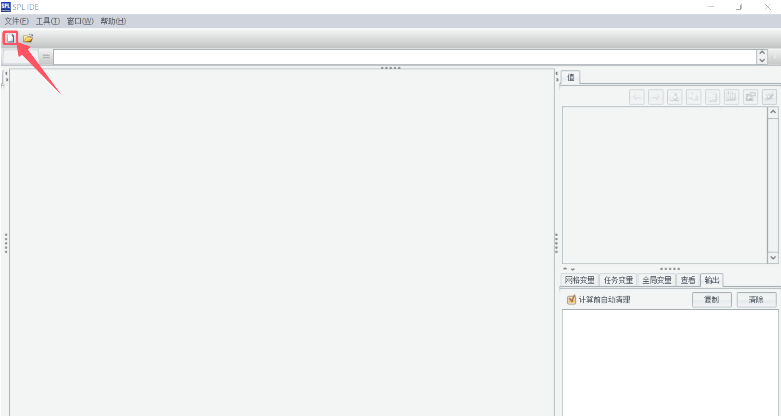781x416 pixels.
Task: Click the cell name box beside the equals sign
Action: [20, 57]
